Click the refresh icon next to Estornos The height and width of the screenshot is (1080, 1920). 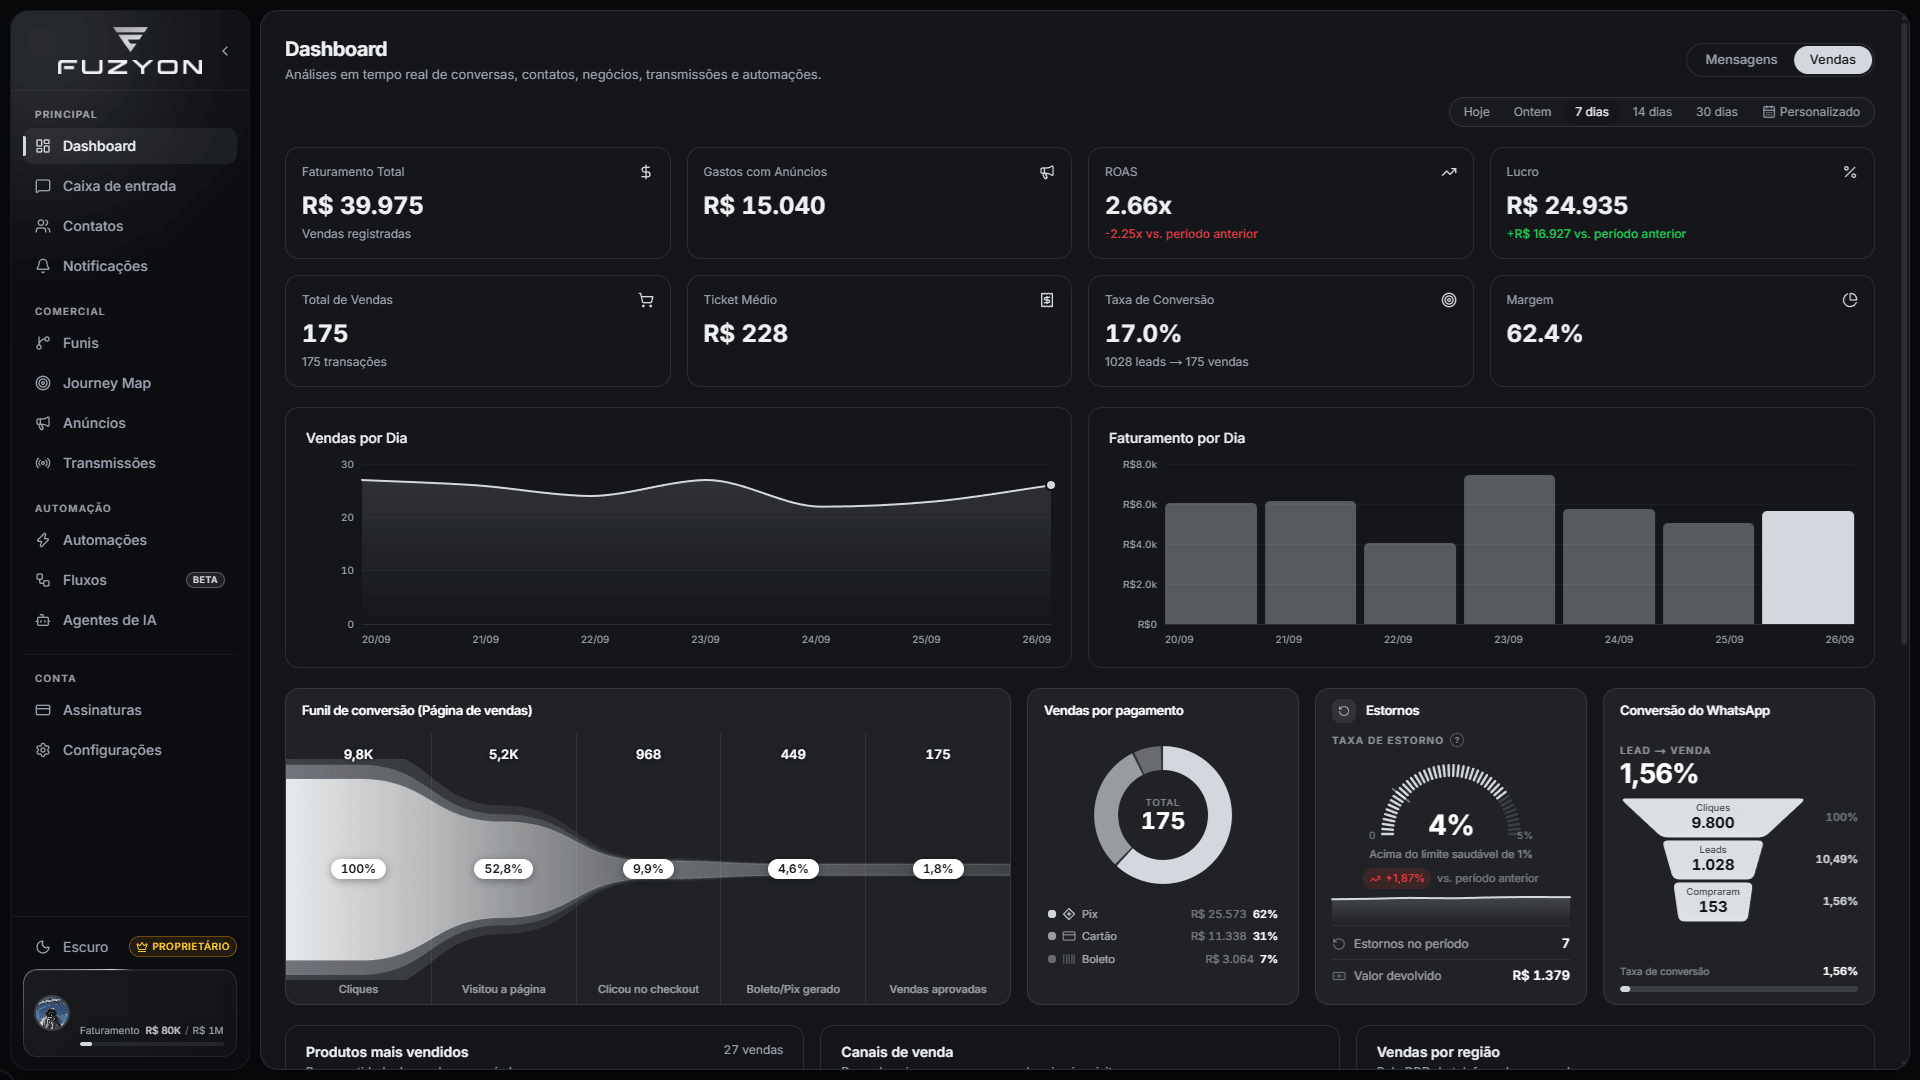(1344, 711)
